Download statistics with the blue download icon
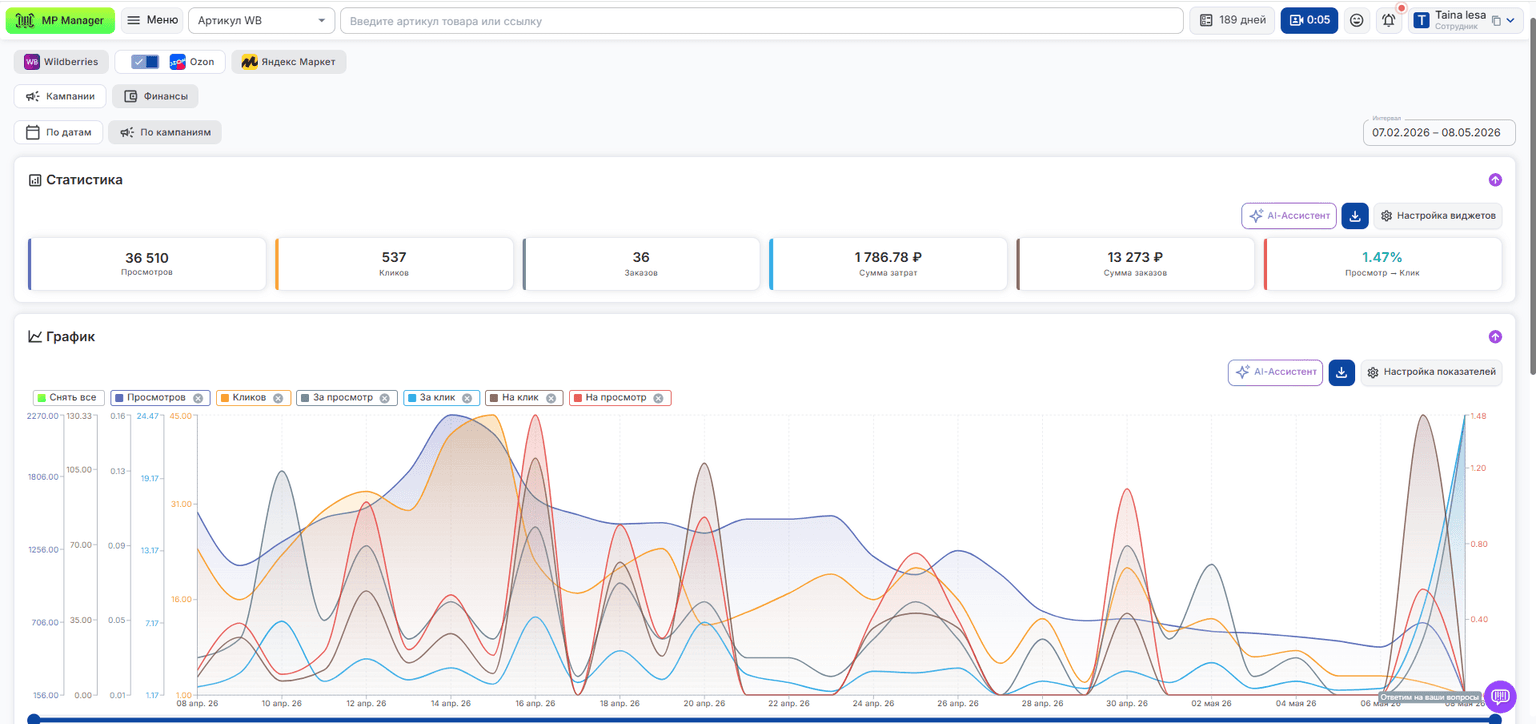The height and width of the screenshot is (724, 1536). [x=1354, y=215]
